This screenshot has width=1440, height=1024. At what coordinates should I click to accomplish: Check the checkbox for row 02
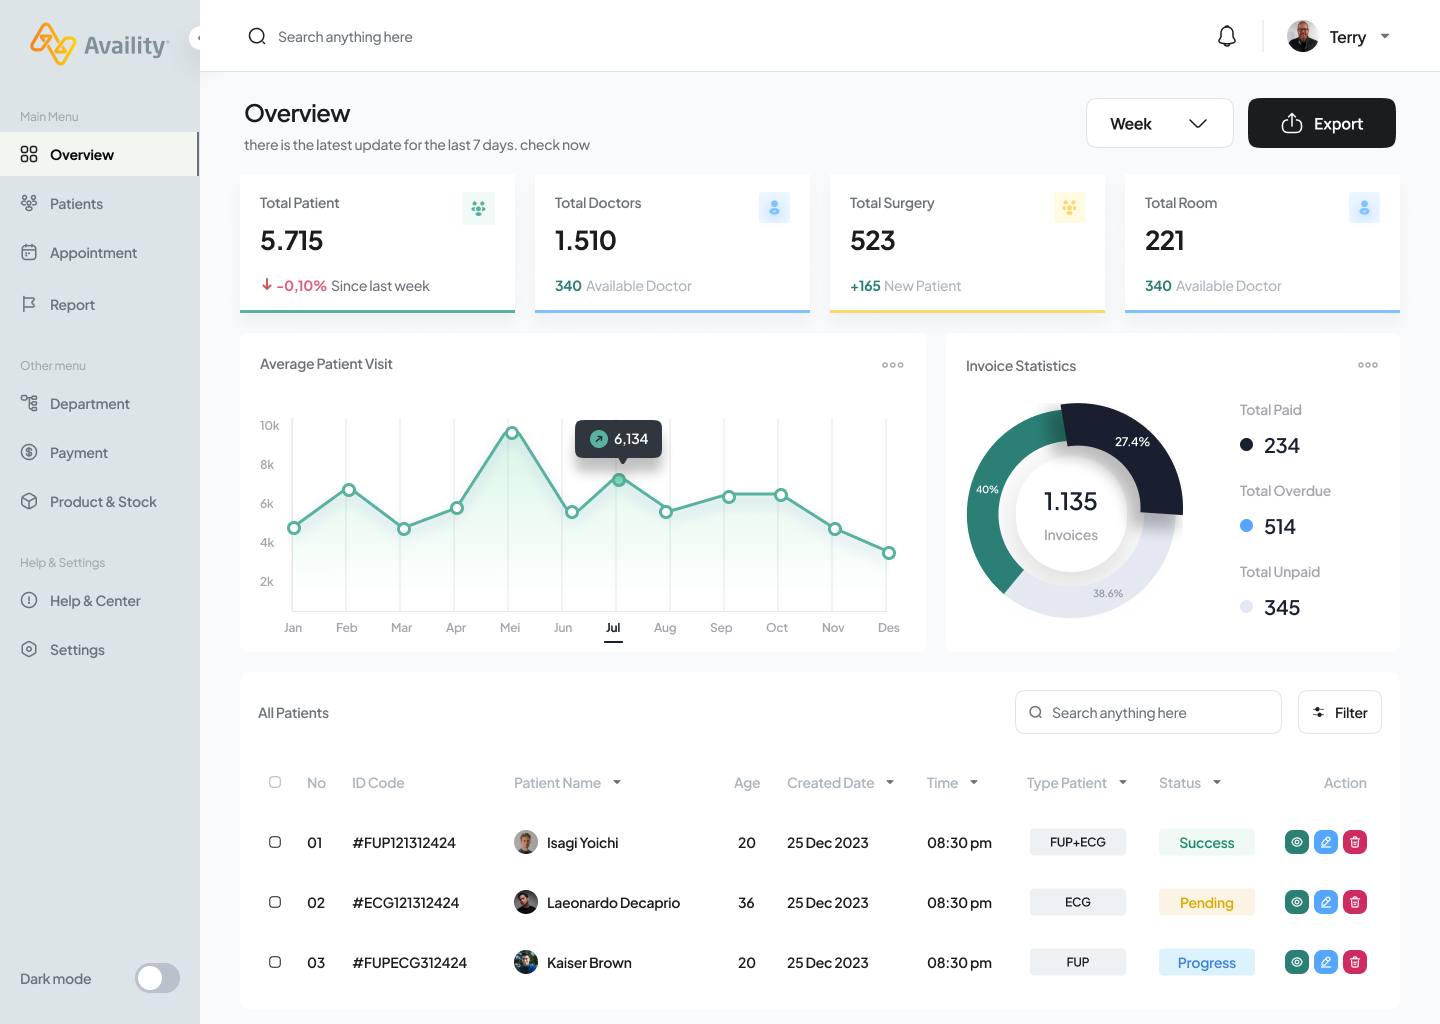(275, 902)
